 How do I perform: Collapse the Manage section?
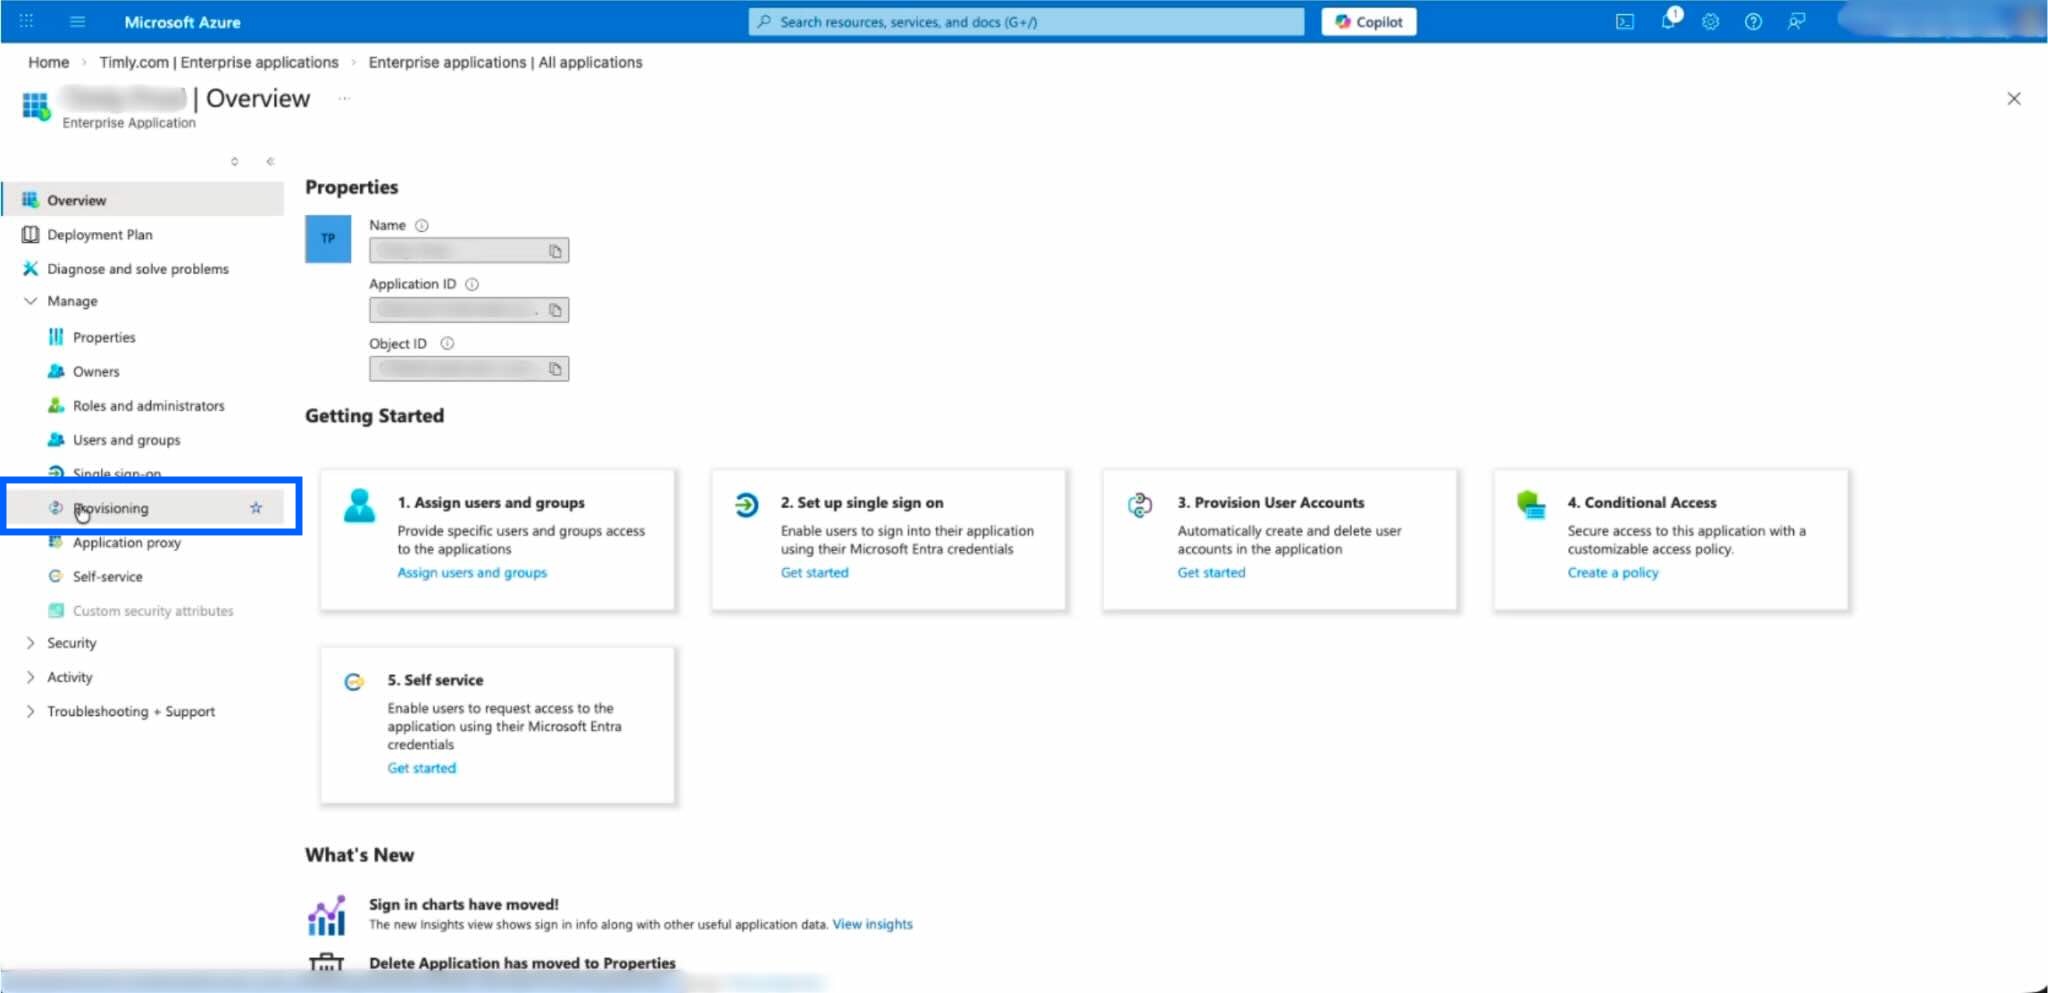pos(30,301)
